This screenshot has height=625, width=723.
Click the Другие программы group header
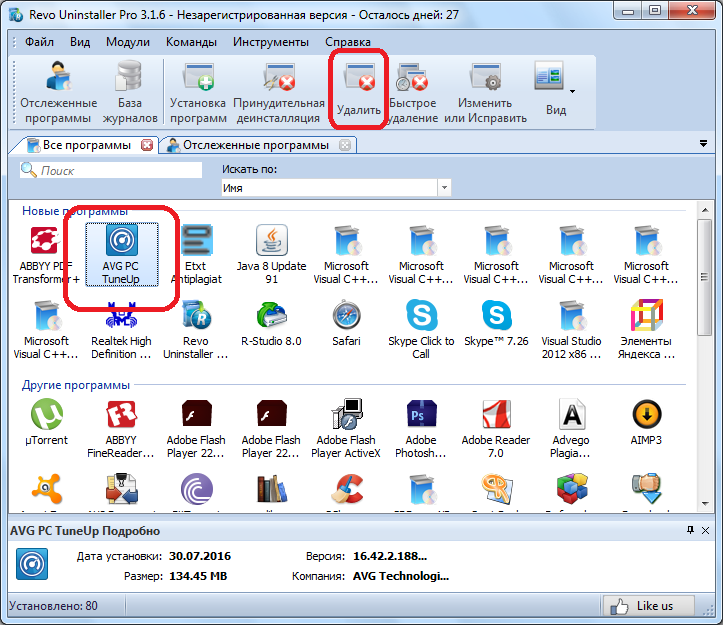[76, 385]
